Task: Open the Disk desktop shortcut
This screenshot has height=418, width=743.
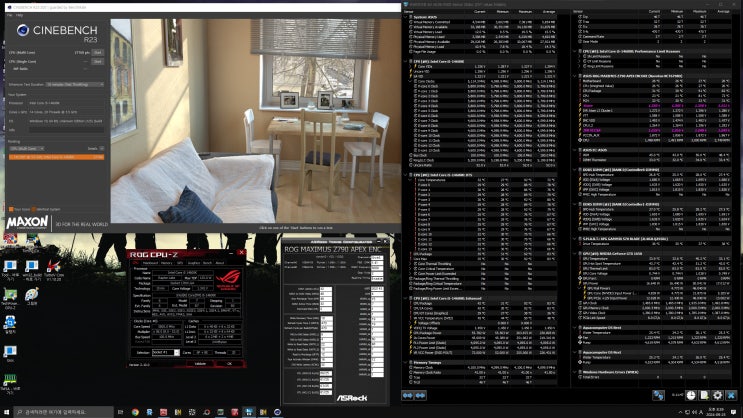Action: pos(10,354)
